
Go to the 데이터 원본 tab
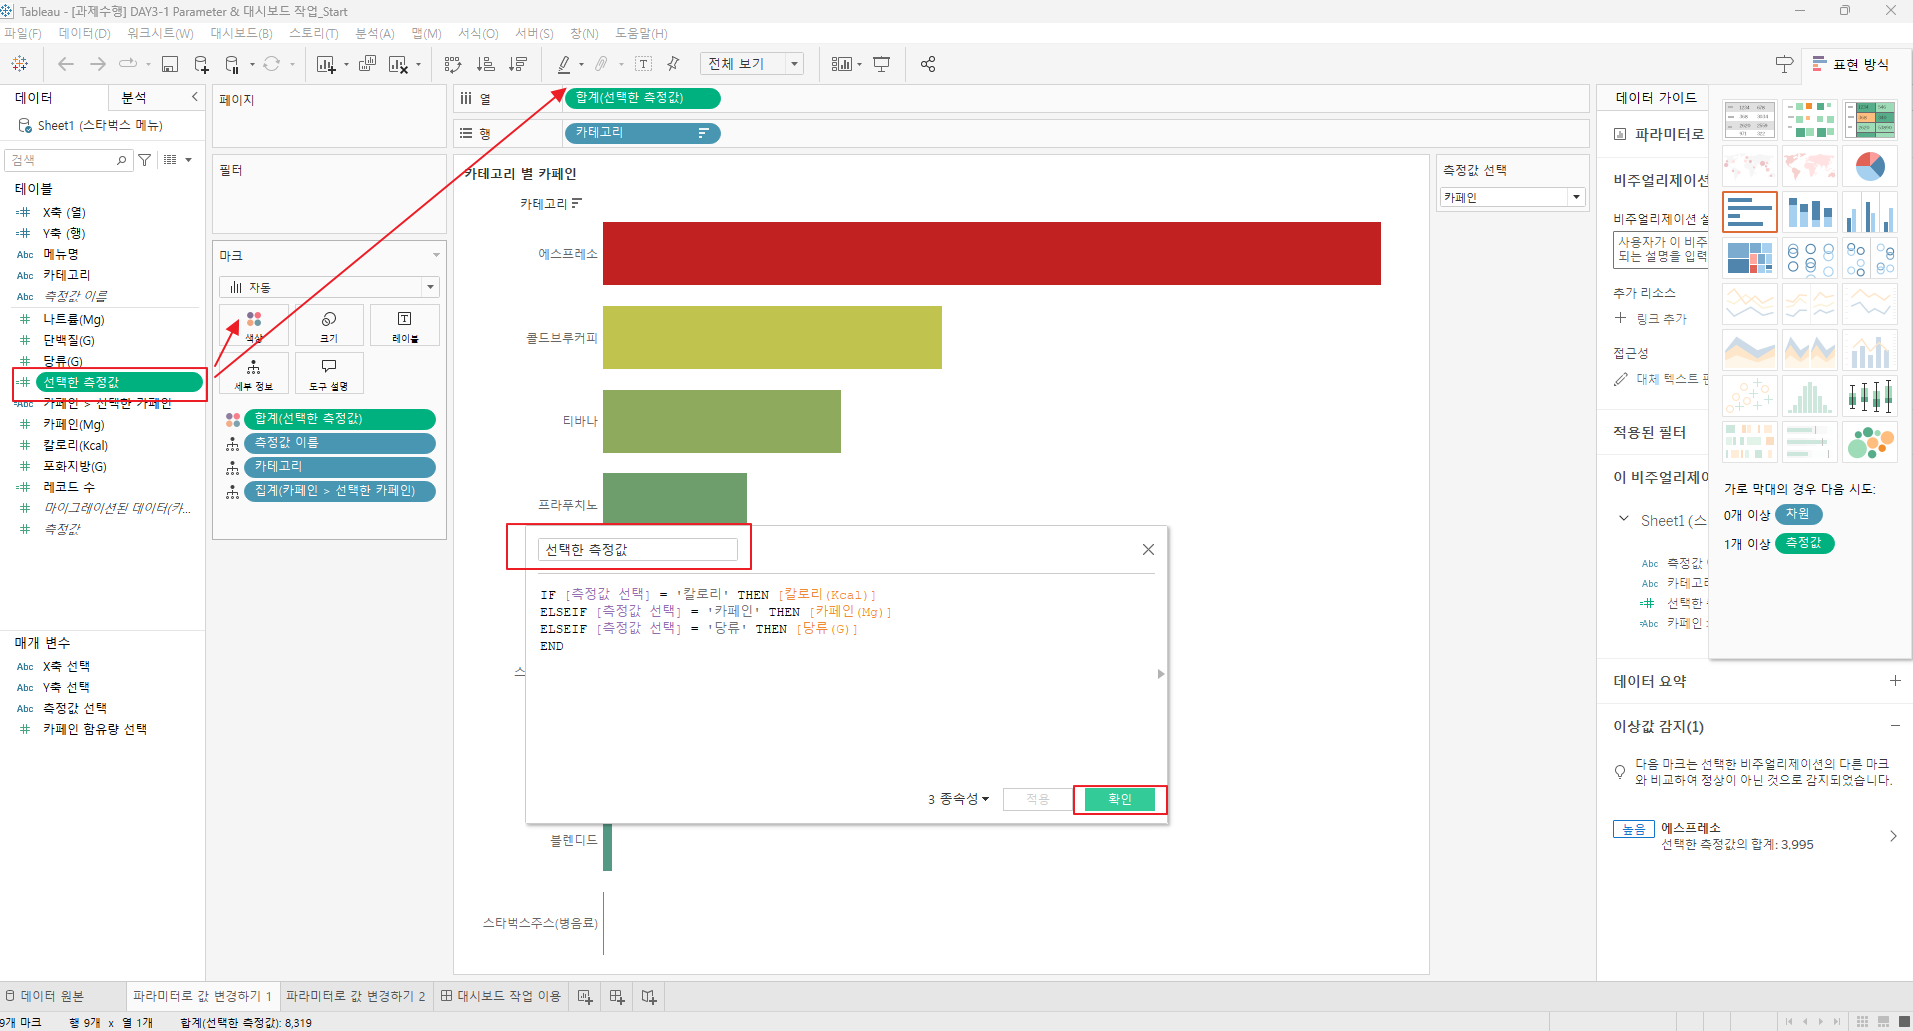(x=45, y=996)
